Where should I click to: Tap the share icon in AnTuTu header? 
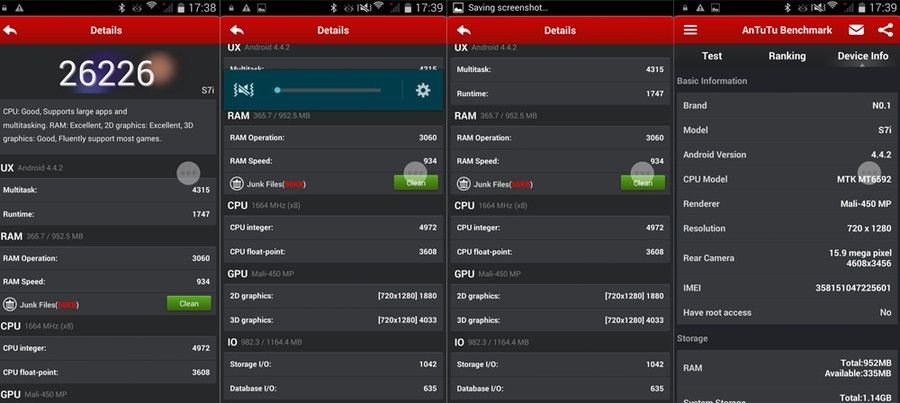pyautogui.click(x=885, y=30)
